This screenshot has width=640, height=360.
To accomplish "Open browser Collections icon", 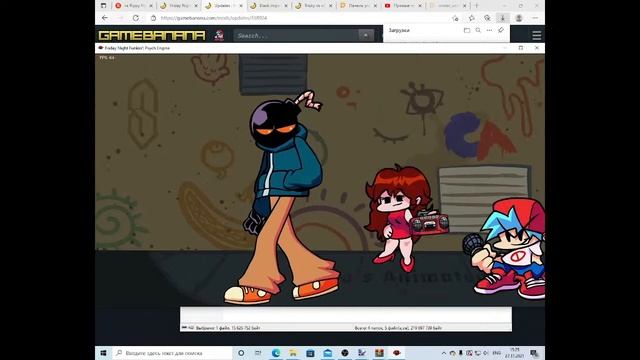I will click(487, 18).
